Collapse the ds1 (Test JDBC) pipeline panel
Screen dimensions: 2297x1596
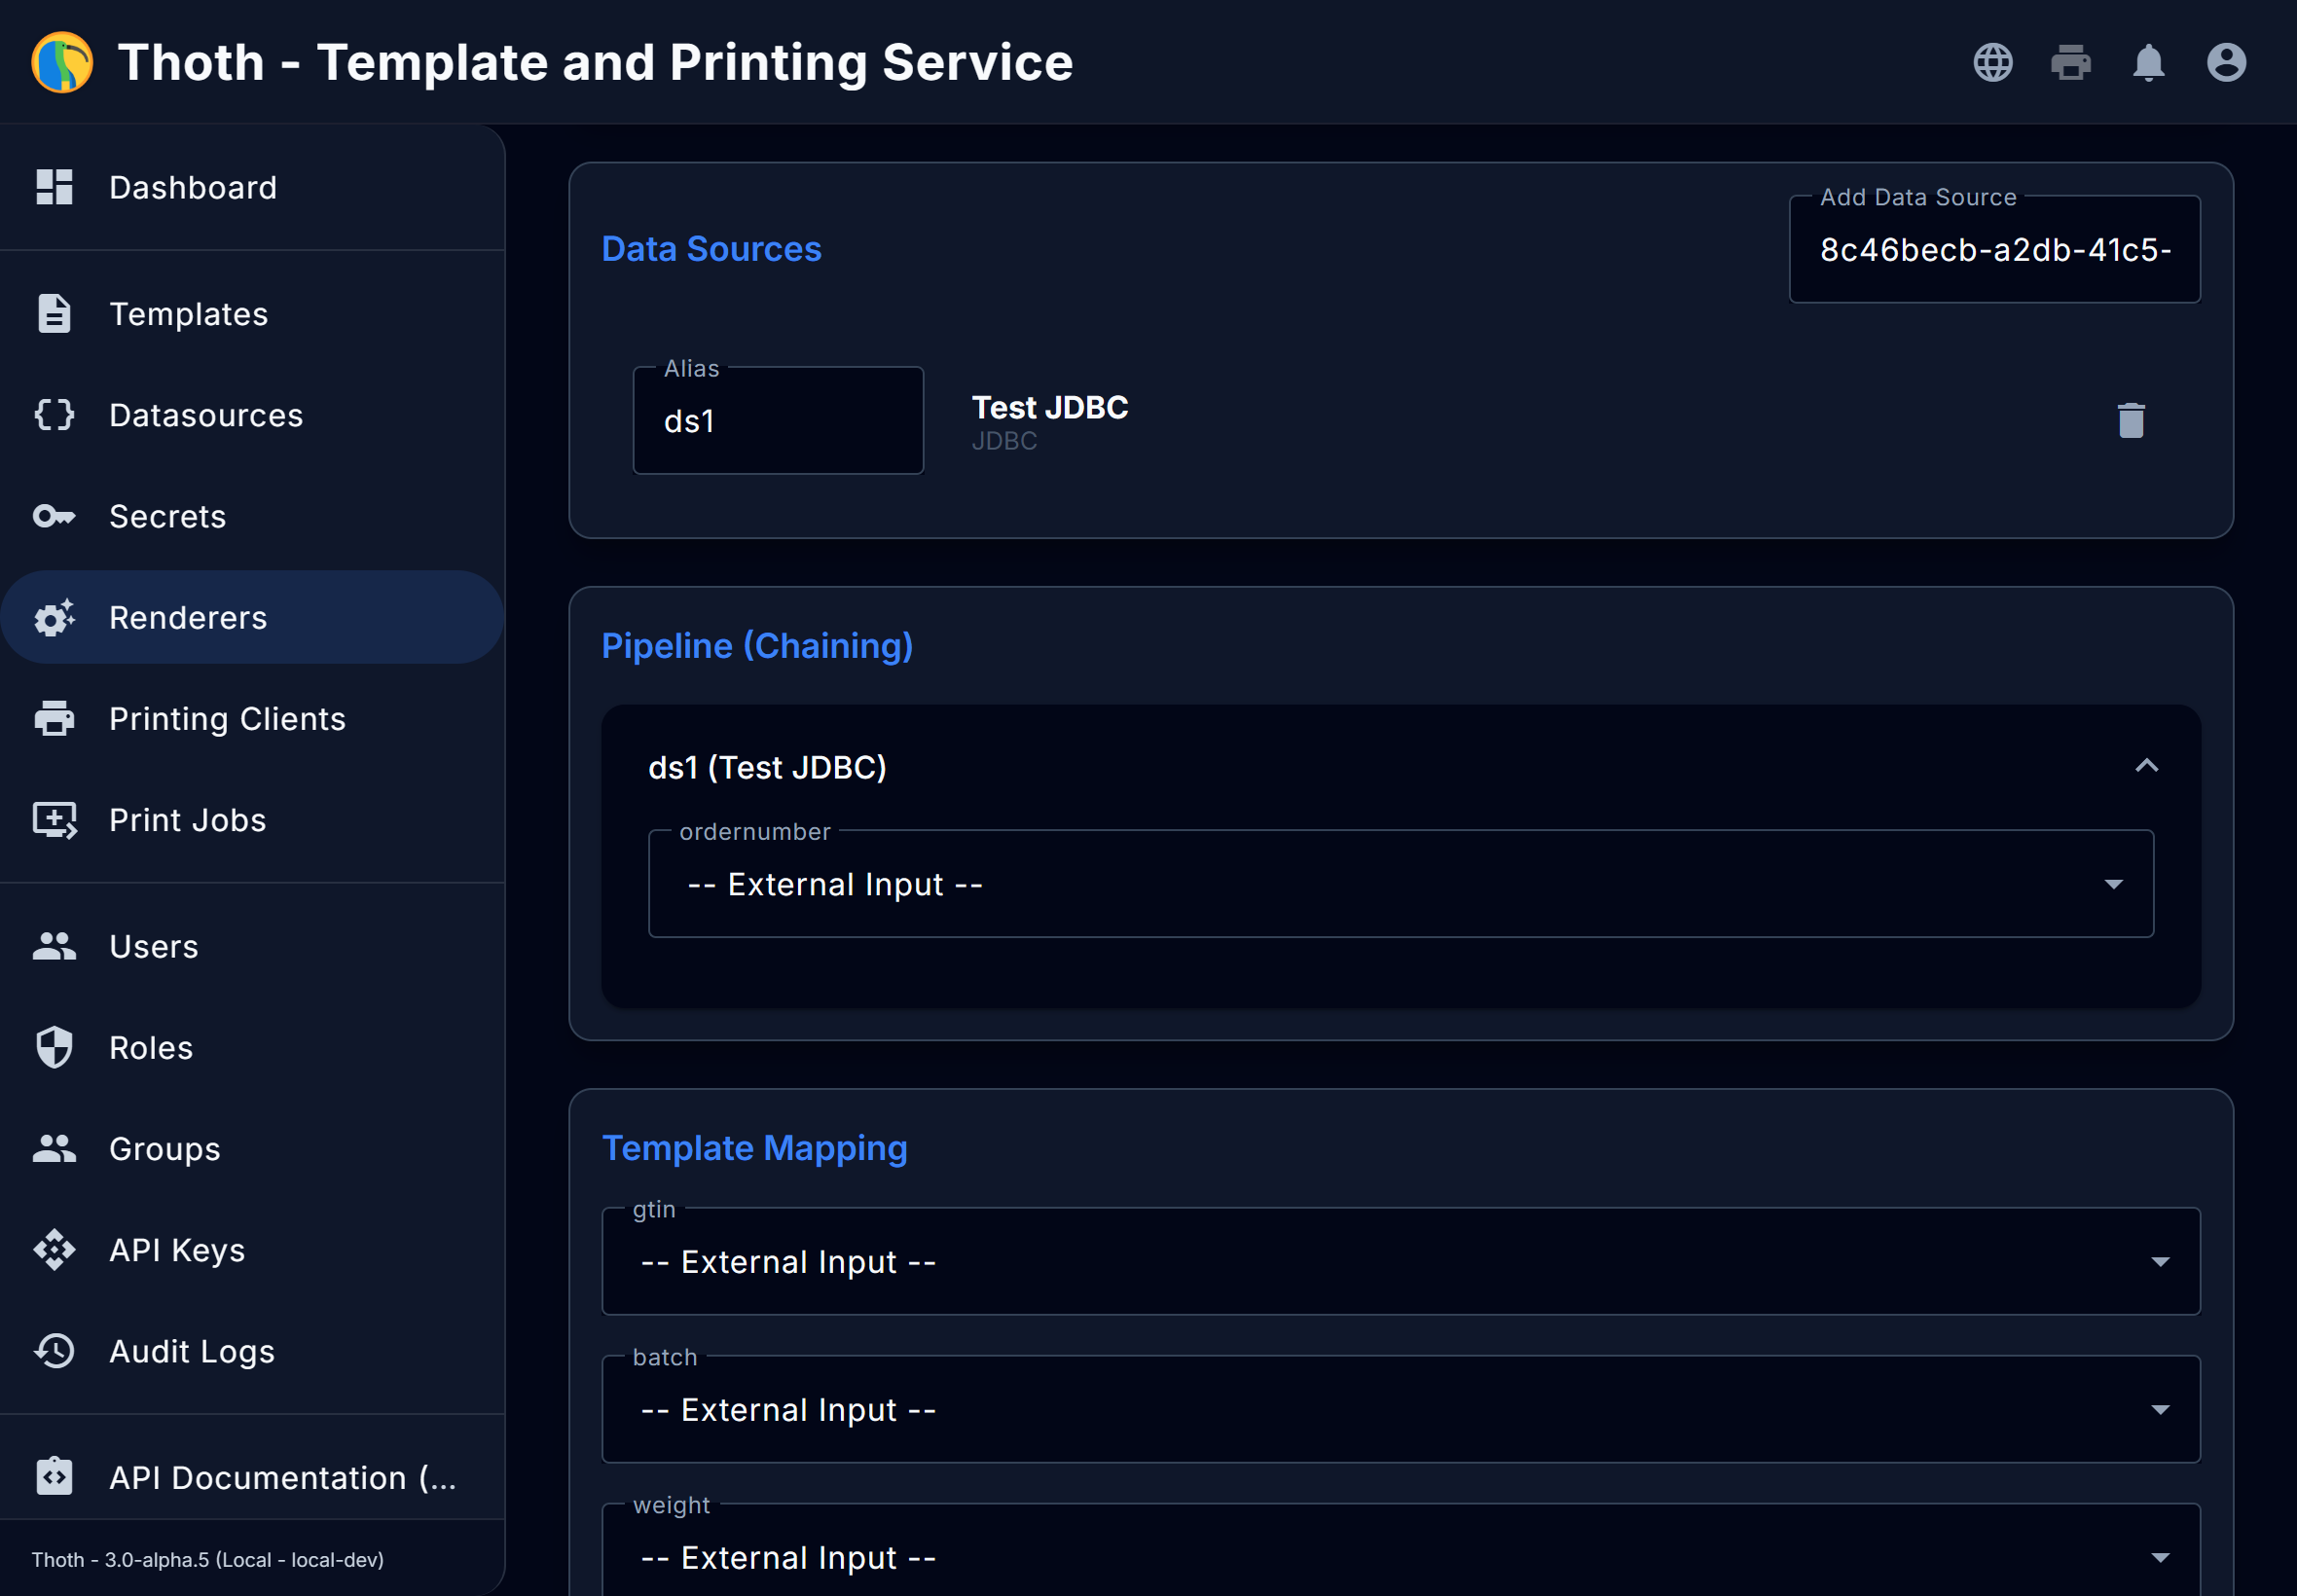coord(2146,766)
